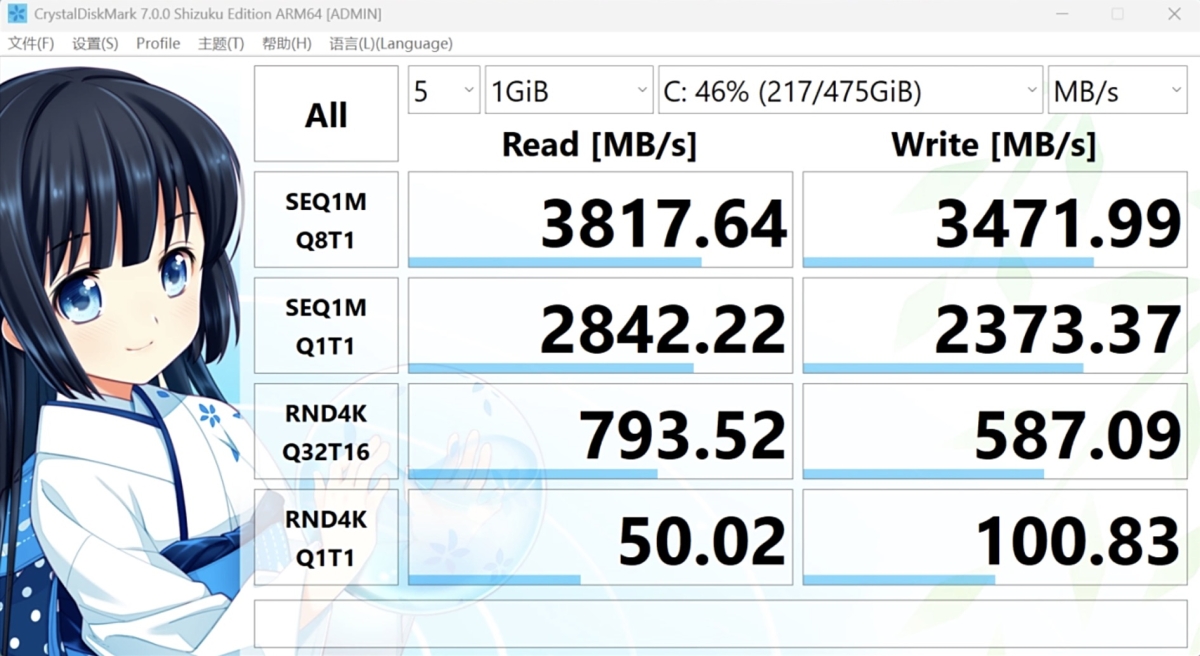Click the Read [MB/s] column header

pos(599,145)
